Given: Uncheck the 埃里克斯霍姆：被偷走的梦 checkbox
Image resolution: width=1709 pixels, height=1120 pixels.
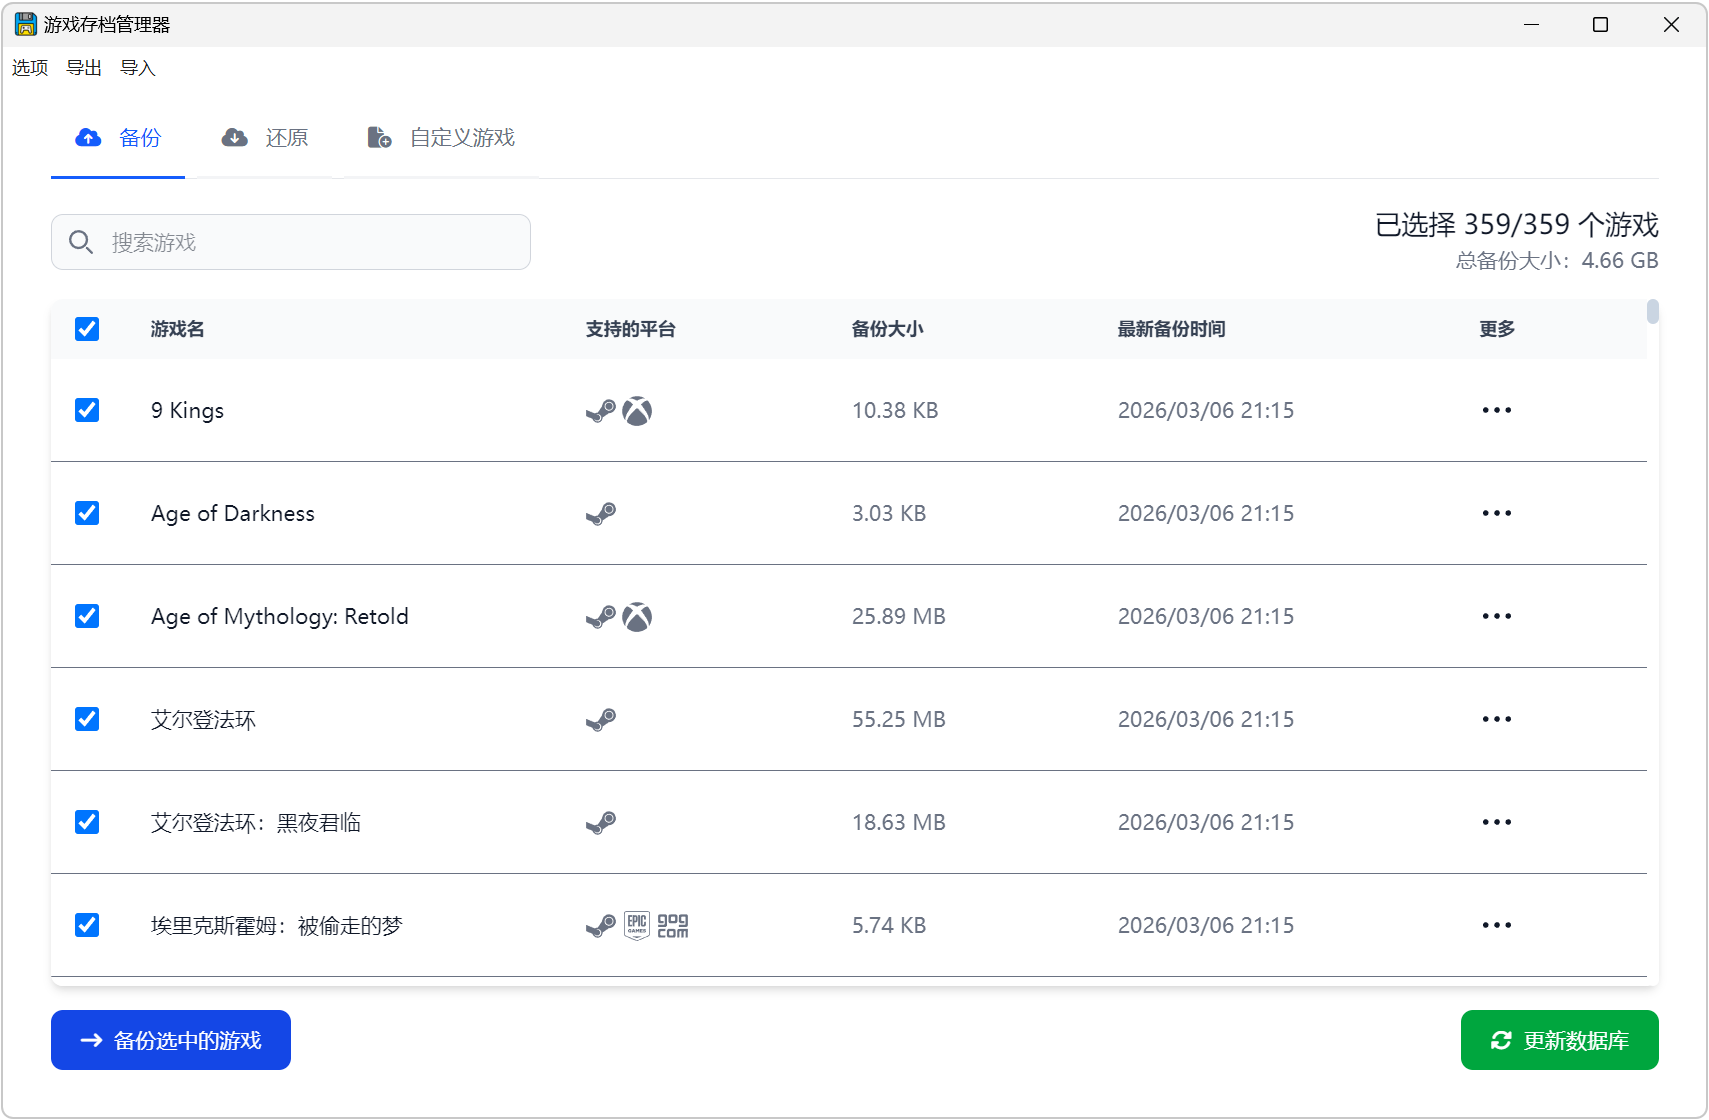Looking at the screenshot, I should (87, 925).
